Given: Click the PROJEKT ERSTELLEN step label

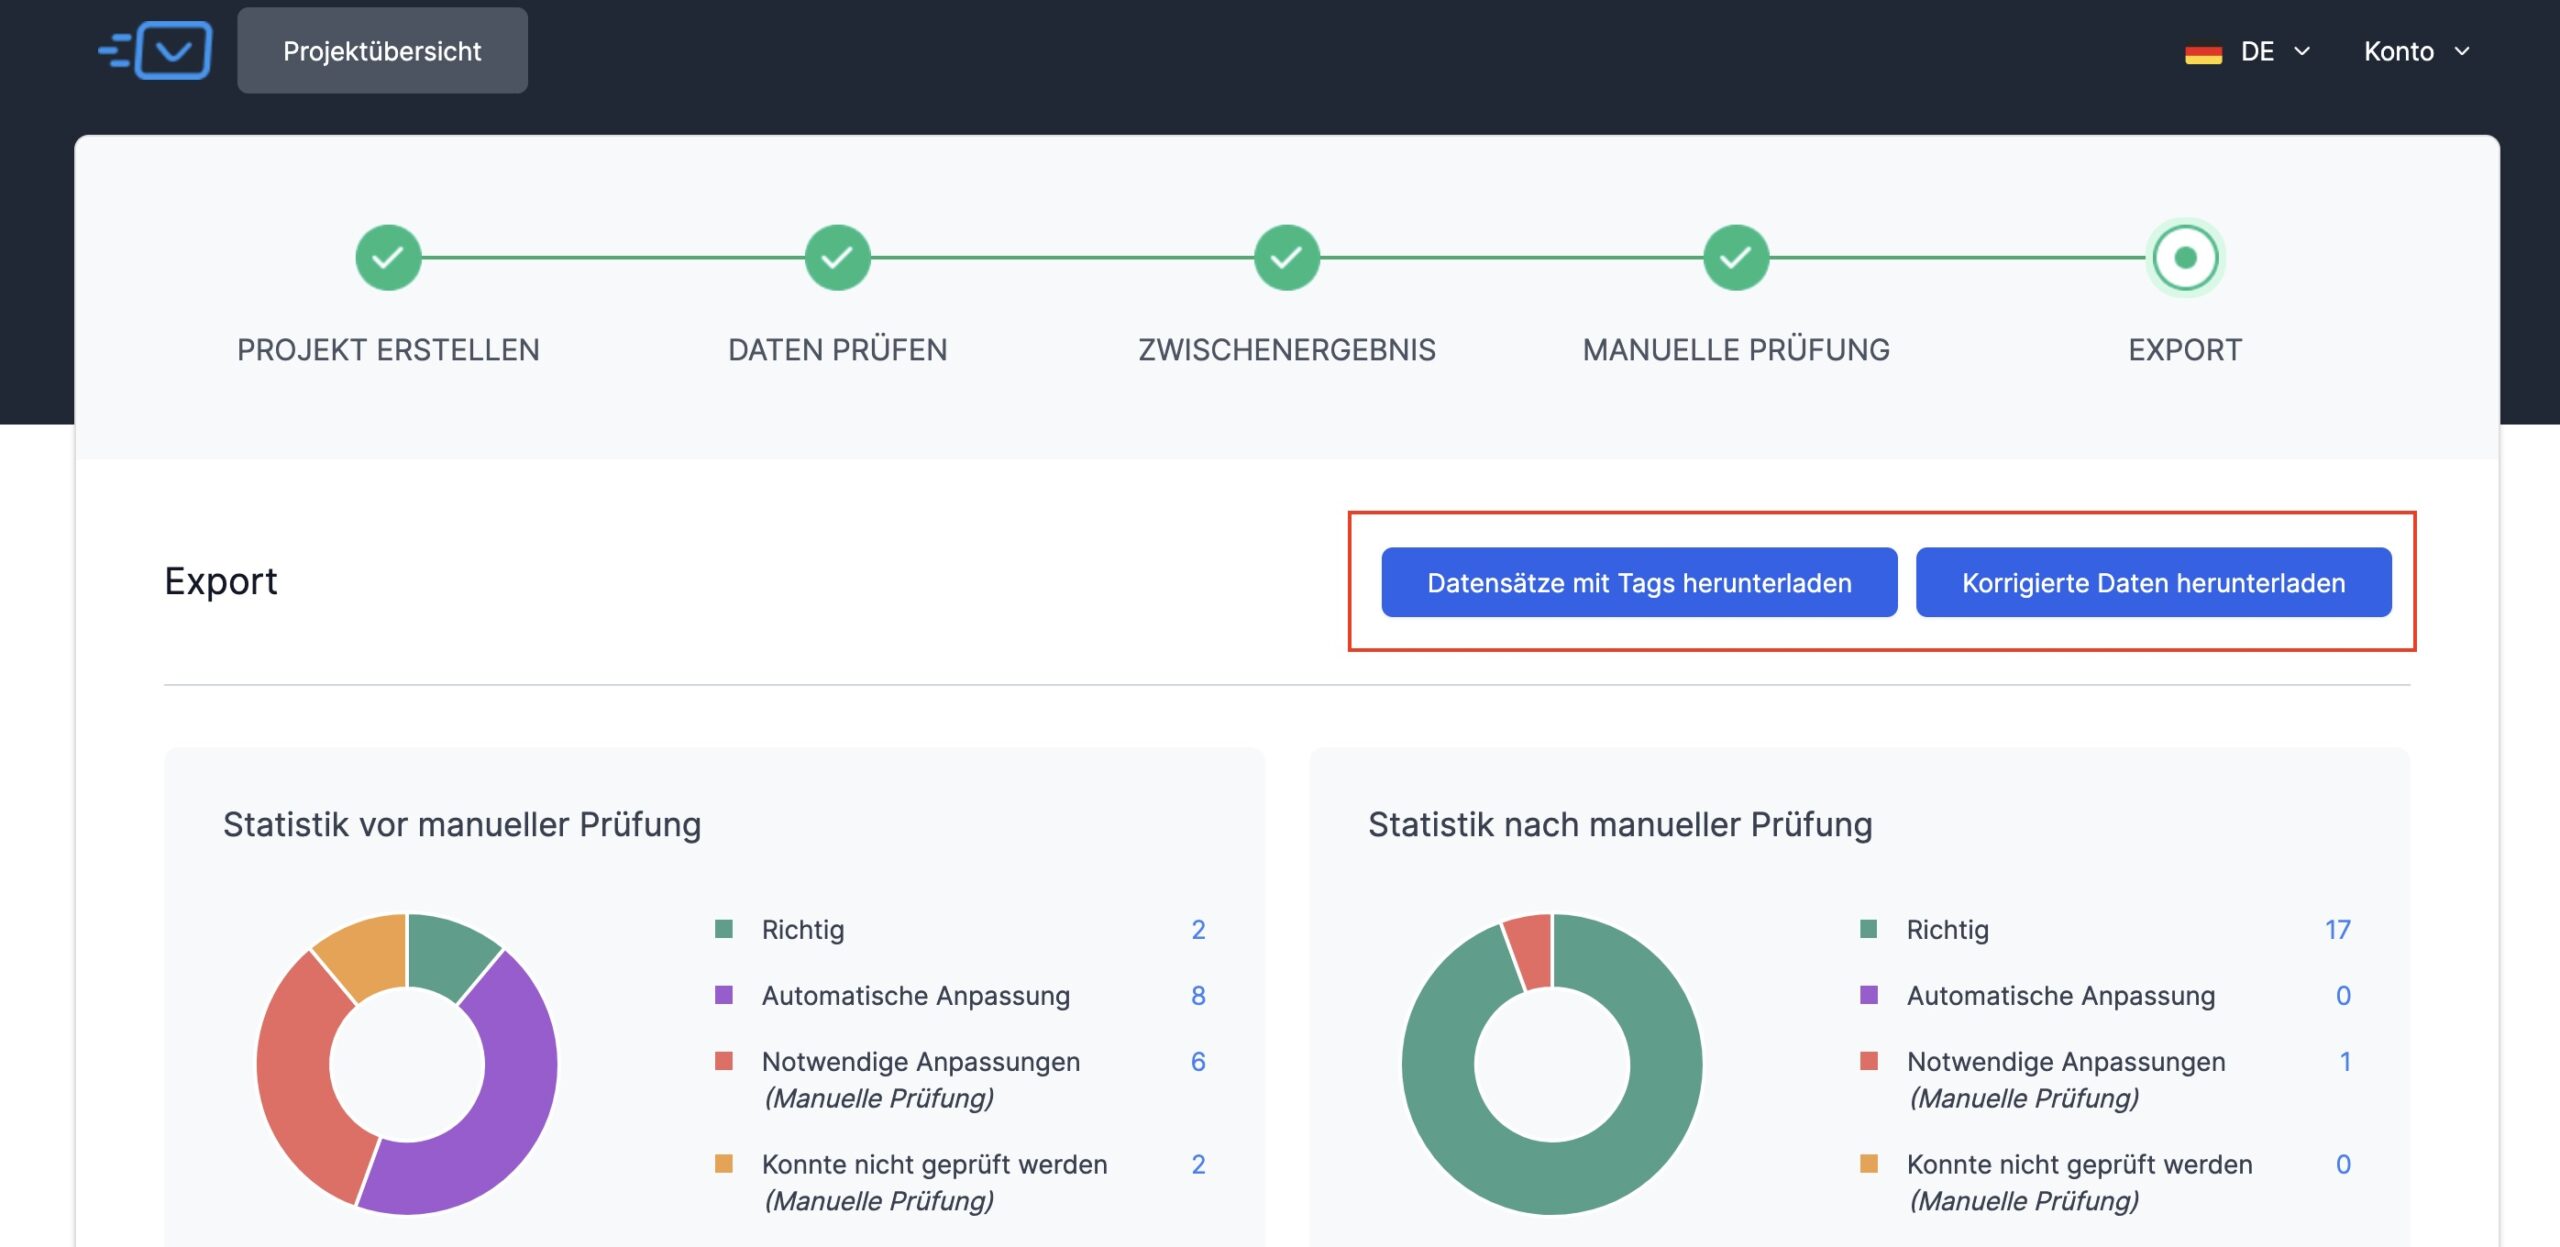Looking at the screenshot, I should pos(388,350).
